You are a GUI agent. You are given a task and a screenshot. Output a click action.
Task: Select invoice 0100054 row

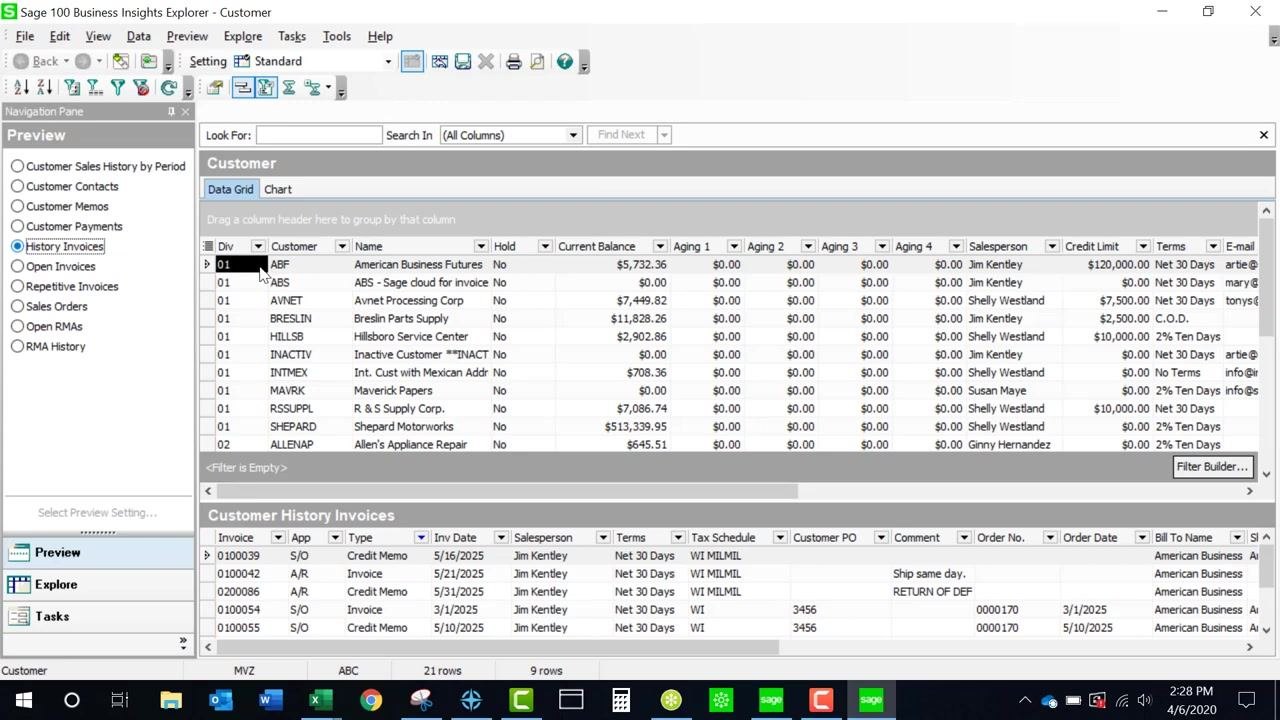(727, 610)
